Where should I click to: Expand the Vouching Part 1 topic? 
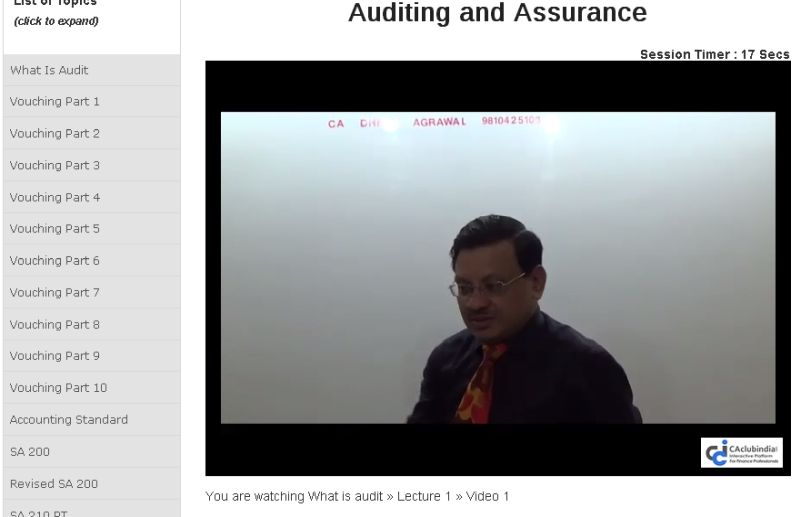tap(92, 102)
